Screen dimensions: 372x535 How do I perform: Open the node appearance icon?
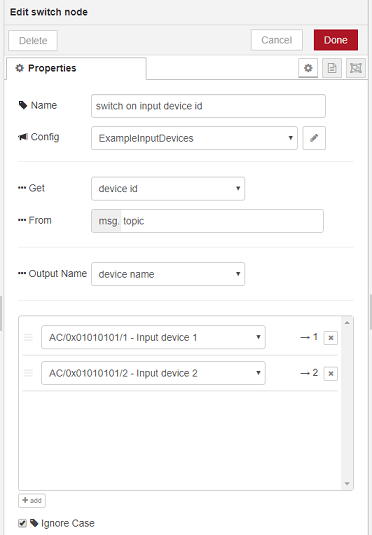pos(356,68)
